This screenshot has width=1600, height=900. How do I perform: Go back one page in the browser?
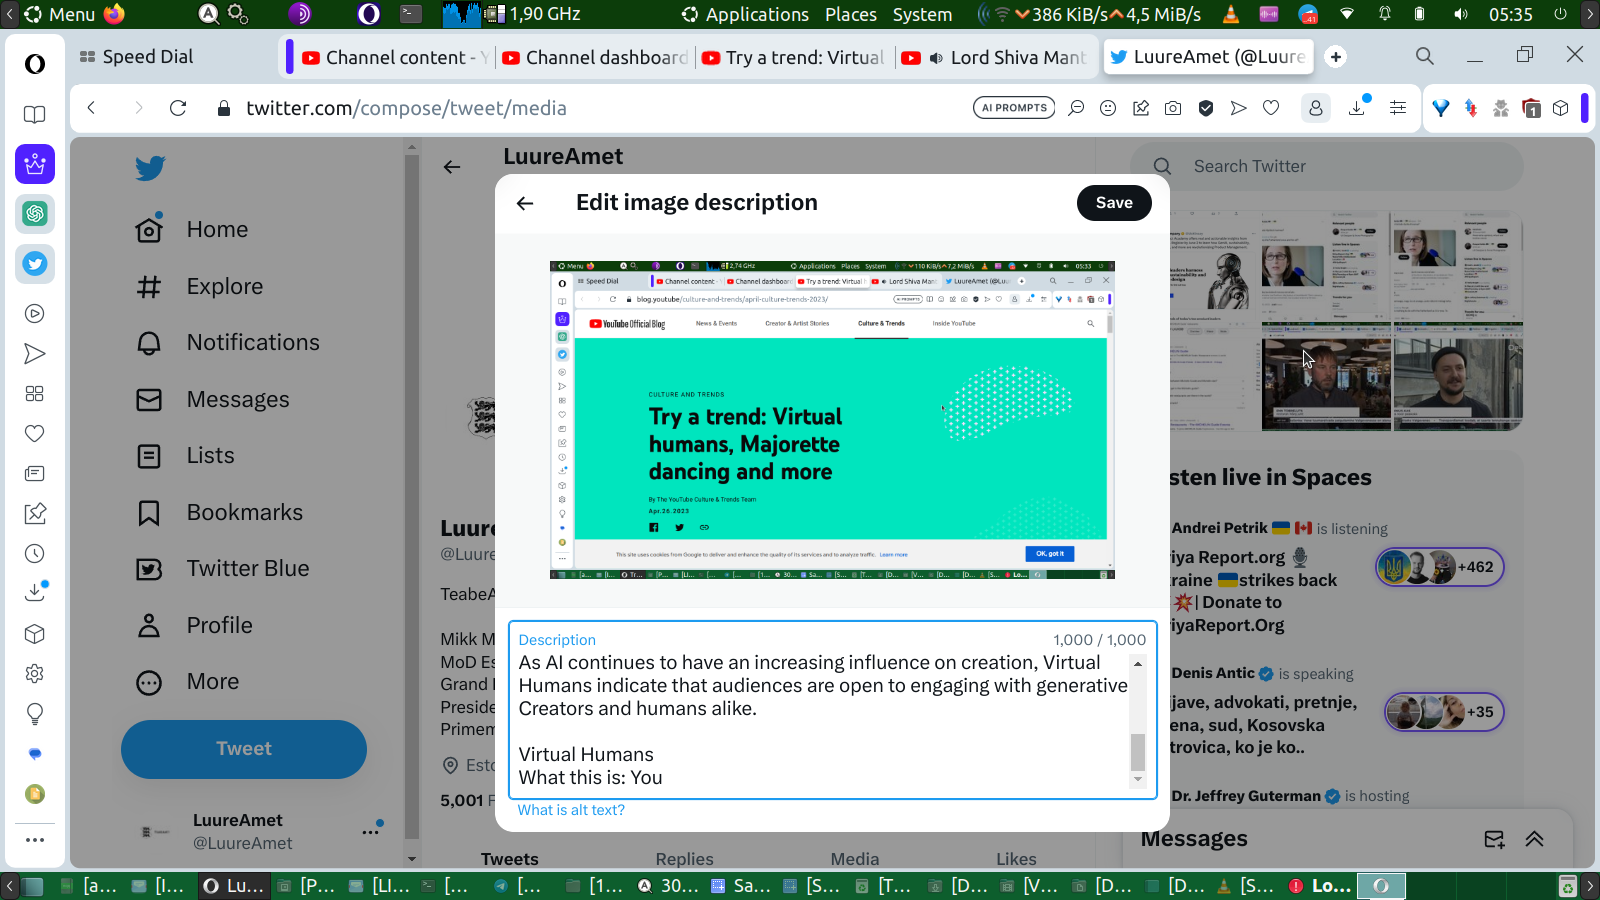tap(91, 108)
